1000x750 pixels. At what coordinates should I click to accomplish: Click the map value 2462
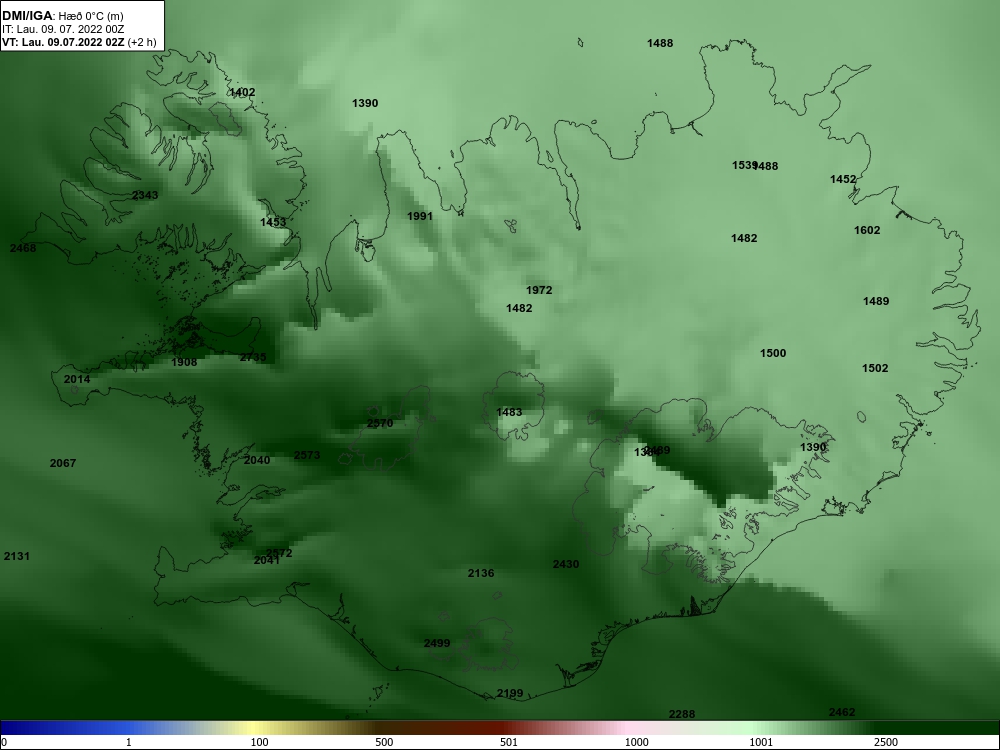click(842, 712)
